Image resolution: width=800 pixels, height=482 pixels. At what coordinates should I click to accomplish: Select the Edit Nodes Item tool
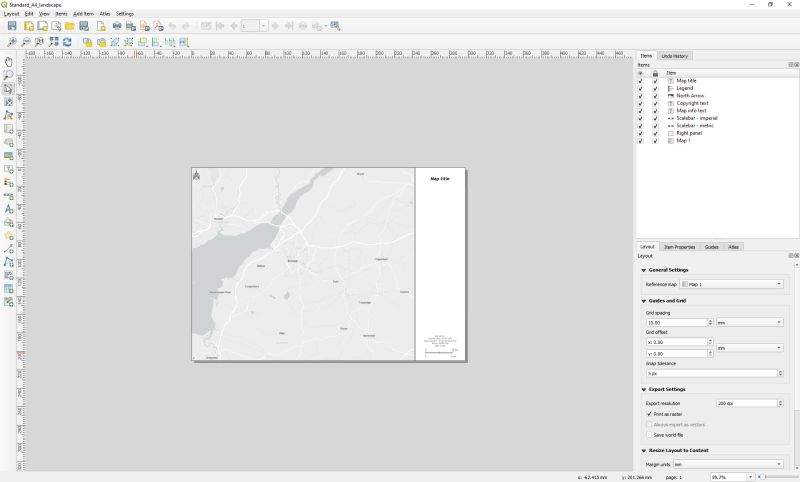pos(8,115)
